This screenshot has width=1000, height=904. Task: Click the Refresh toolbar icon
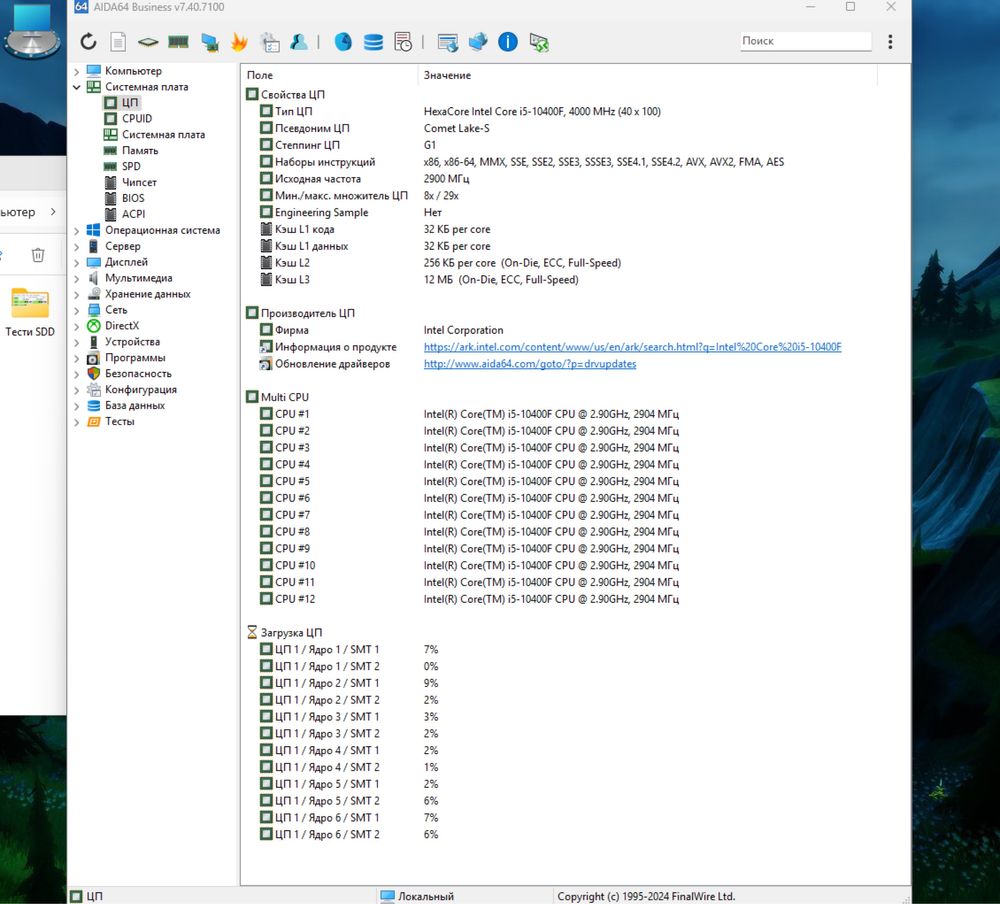click(88, 42)
